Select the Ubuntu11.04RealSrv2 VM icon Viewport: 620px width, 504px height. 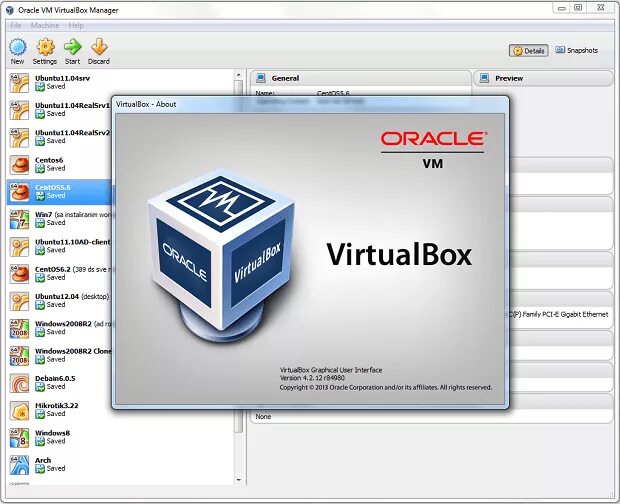pos(19,137)
